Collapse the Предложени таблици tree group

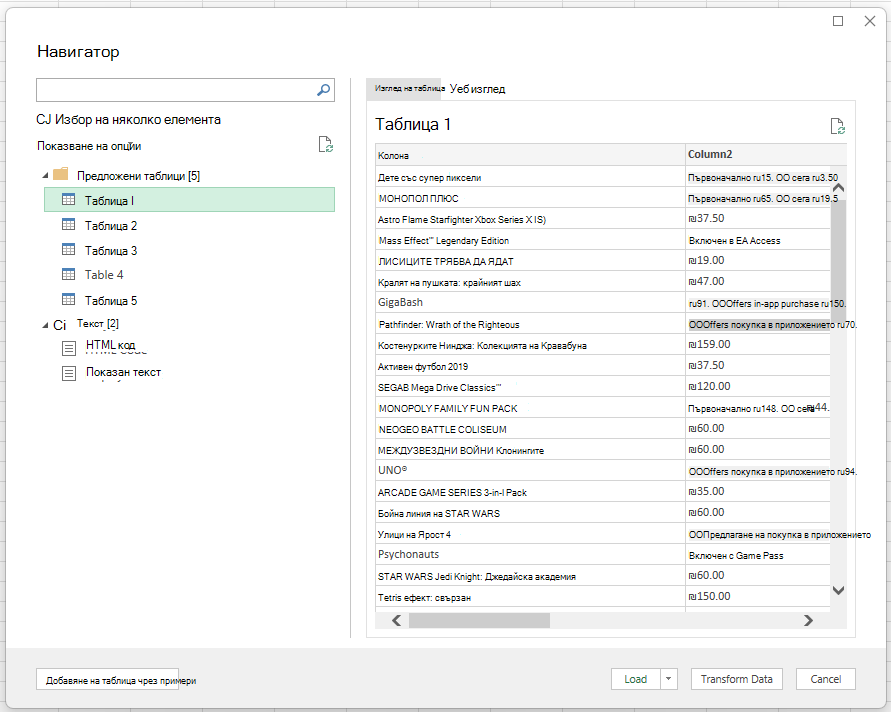(x=45, y=176)
